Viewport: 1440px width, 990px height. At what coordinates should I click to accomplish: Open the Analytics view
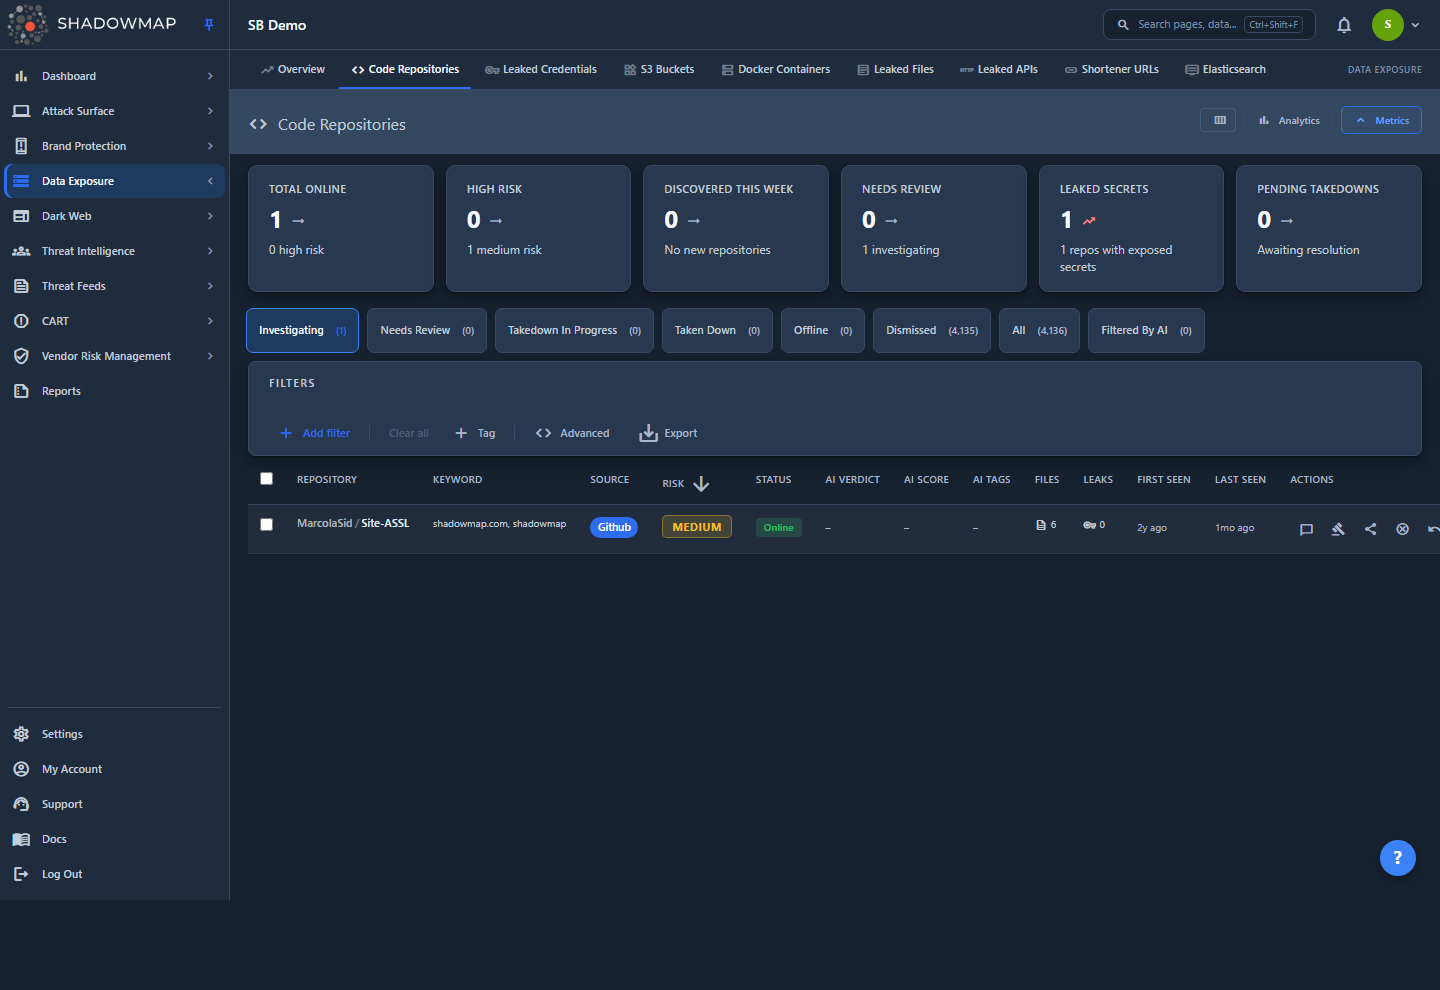1289,120
